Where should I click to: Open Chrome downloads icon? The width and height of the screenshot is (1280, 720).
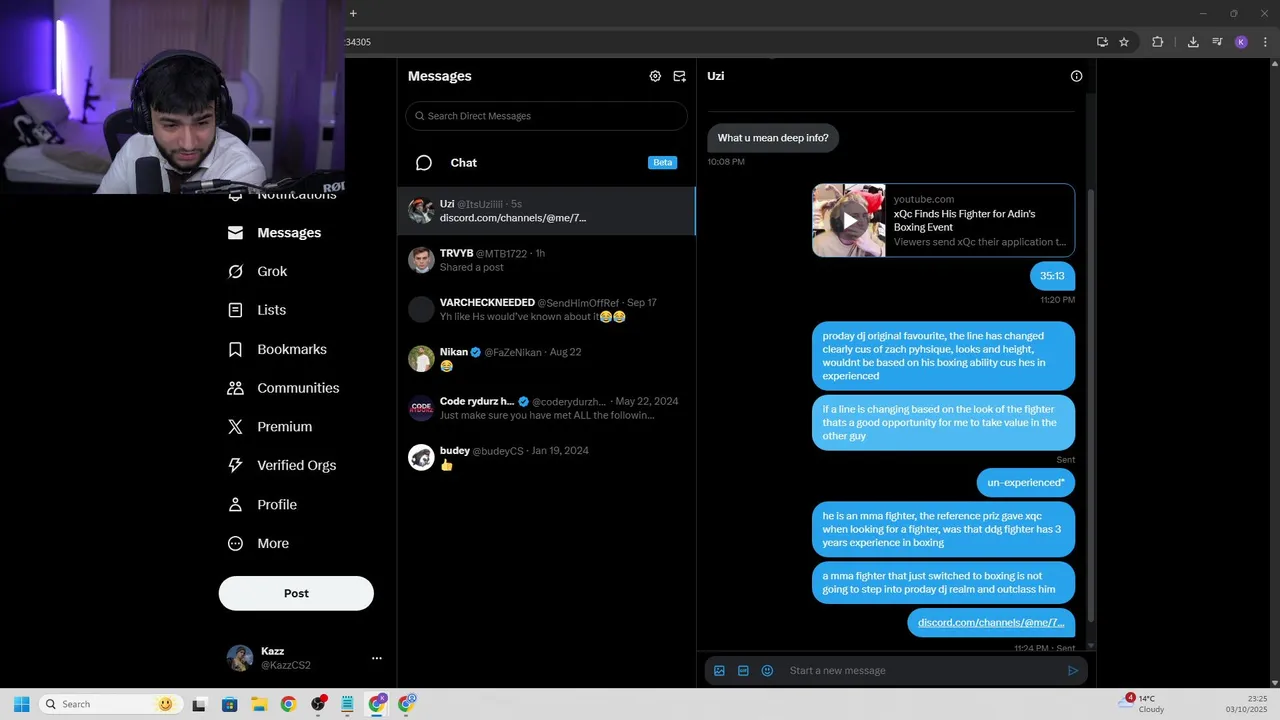tap(1193, 42)
